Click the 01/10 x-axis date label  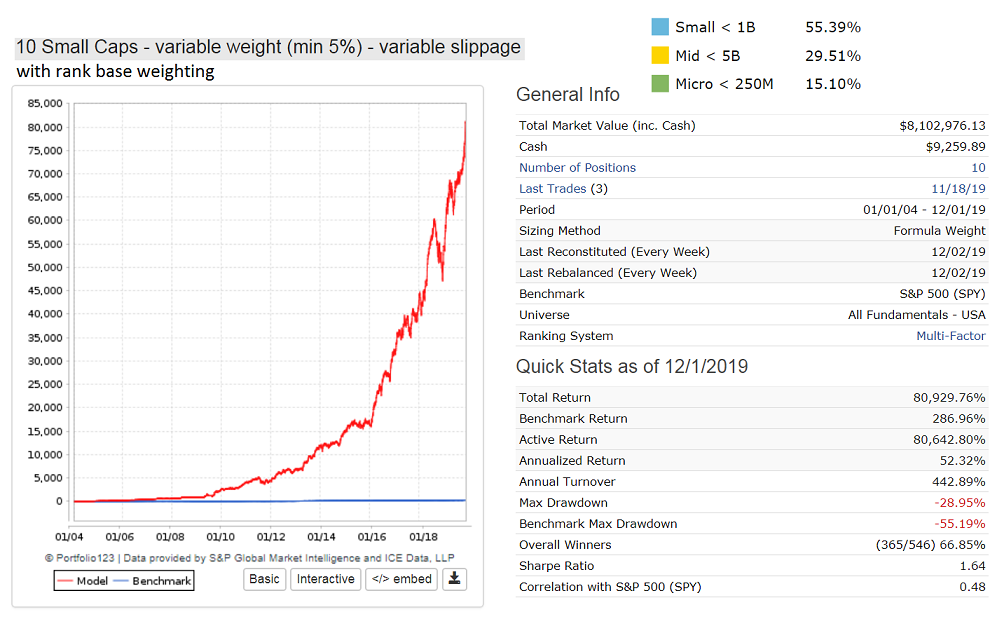tap(221, 537)
